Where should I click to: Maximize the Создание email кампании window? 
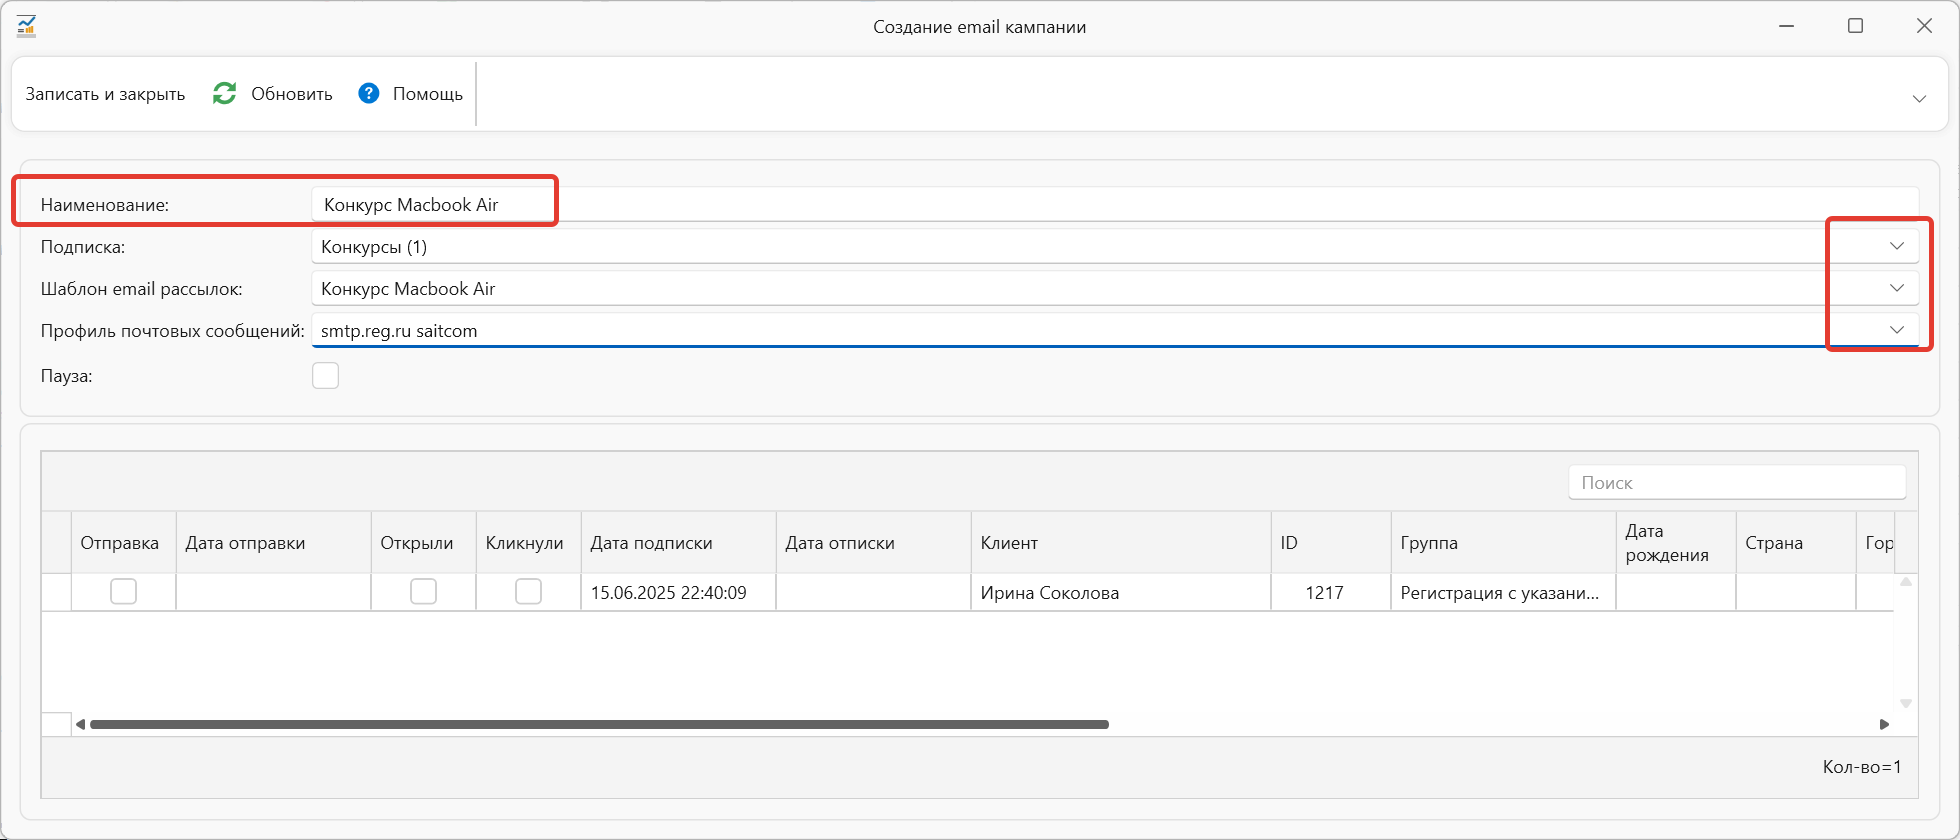(1855, 26)
